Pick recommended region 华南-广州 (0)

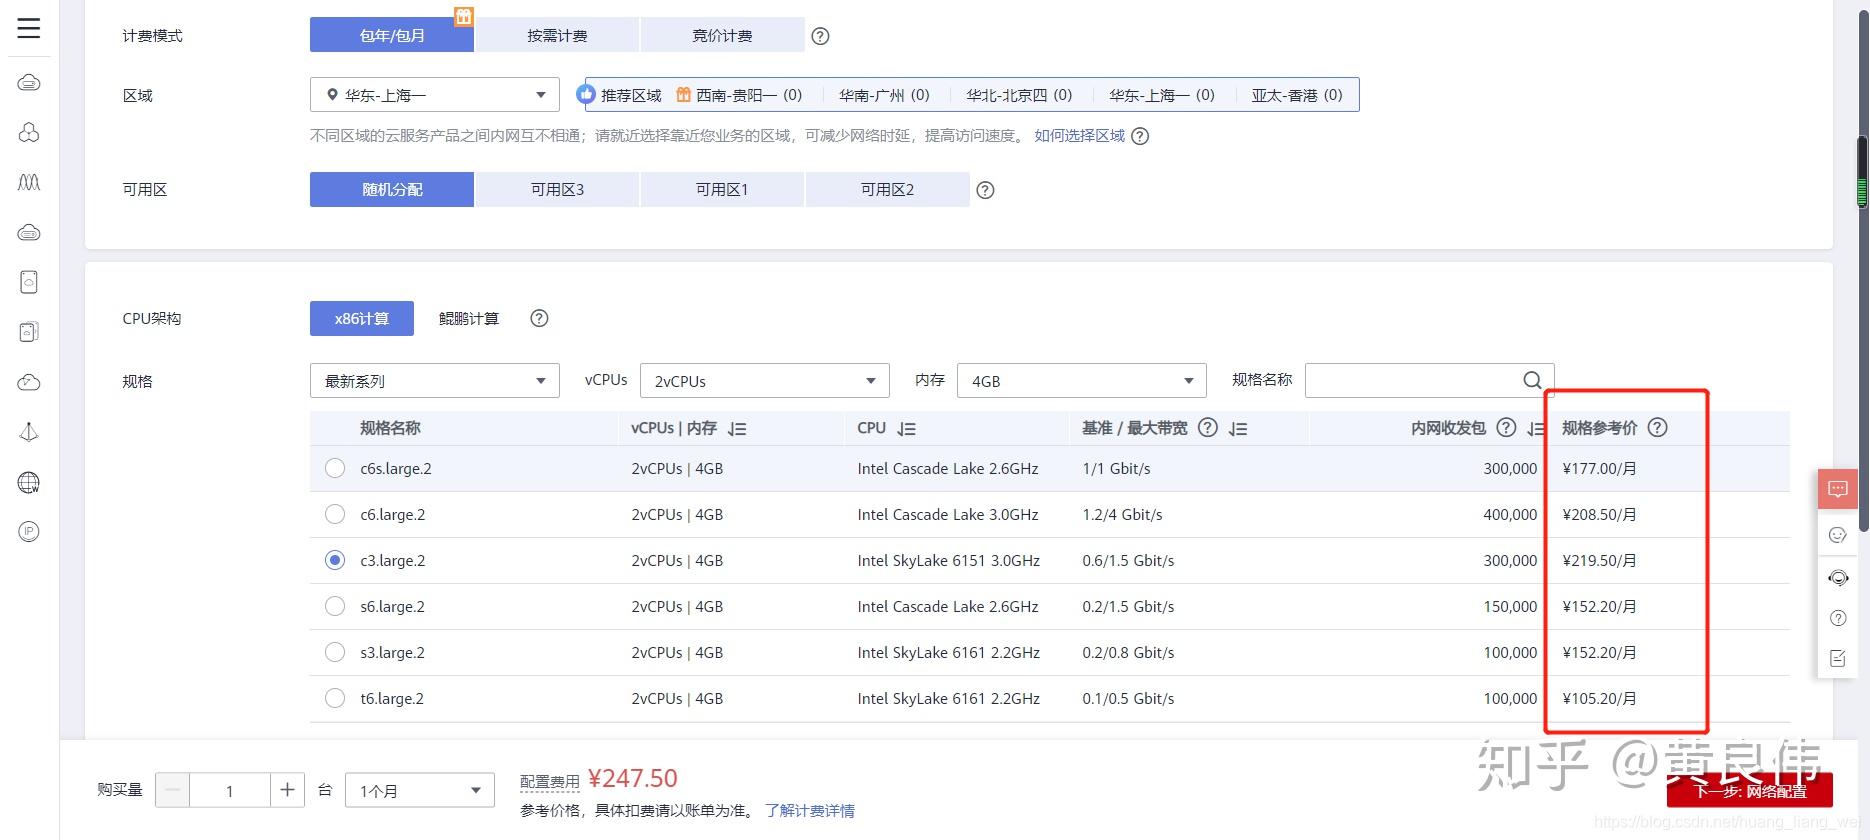click(884, 95)
